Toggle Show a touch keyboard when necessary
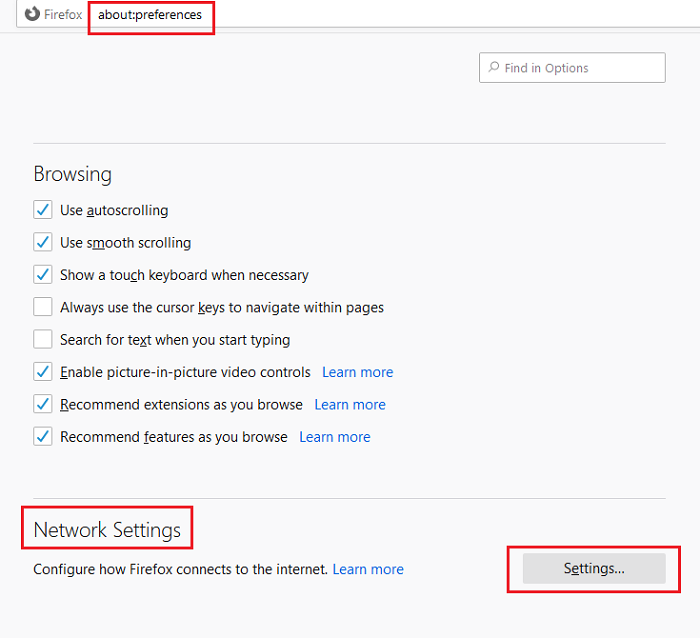Image resolution: width=700 pixels, height=638 pixels. click(x=43, y=274)
